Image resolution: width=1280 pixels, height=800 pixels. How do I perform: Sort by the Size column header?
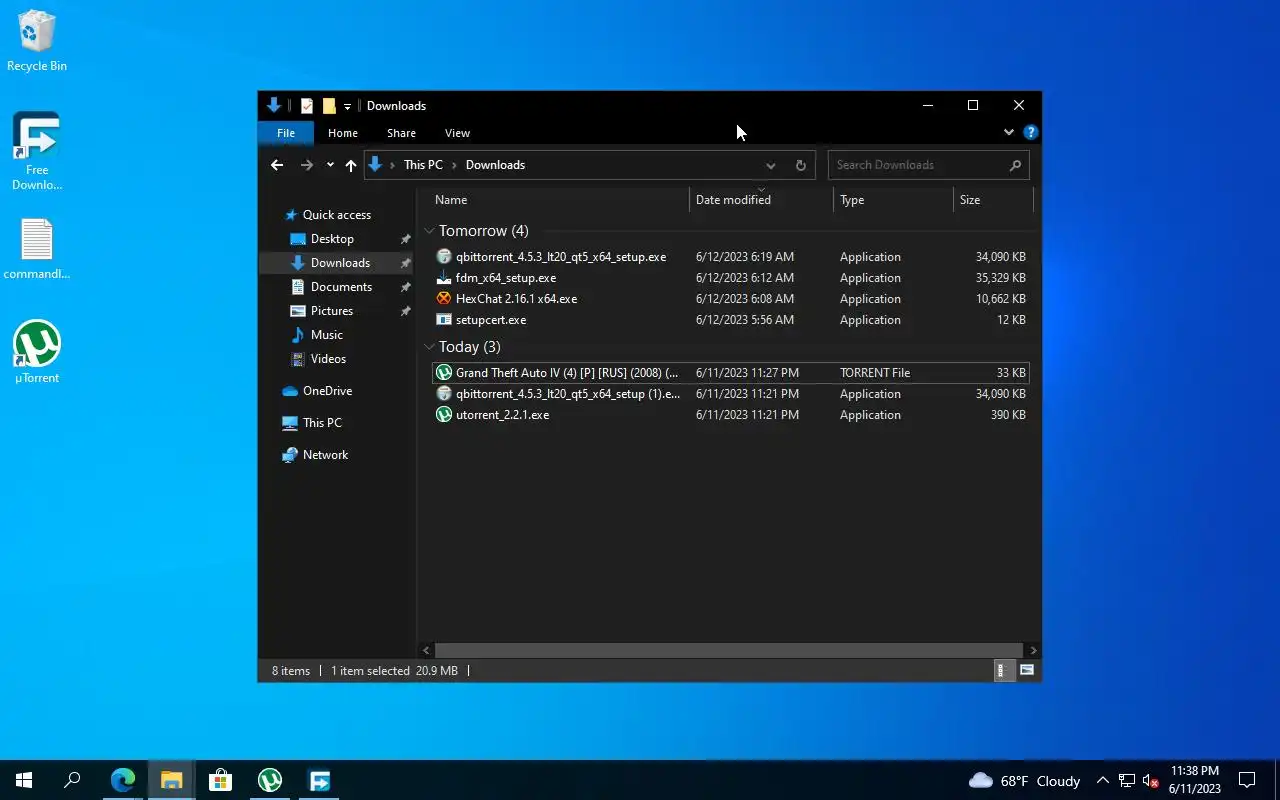click(x=993, y=200)
